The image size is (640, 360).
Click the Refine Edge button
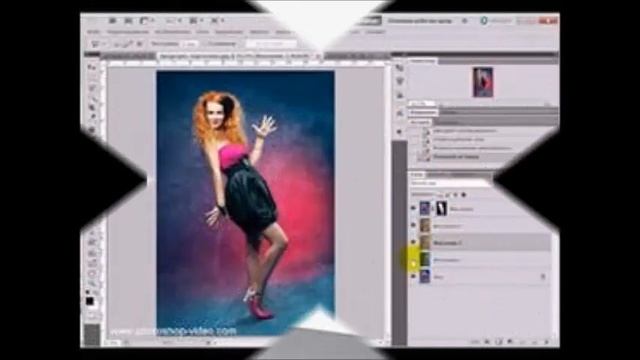(271, 44)
